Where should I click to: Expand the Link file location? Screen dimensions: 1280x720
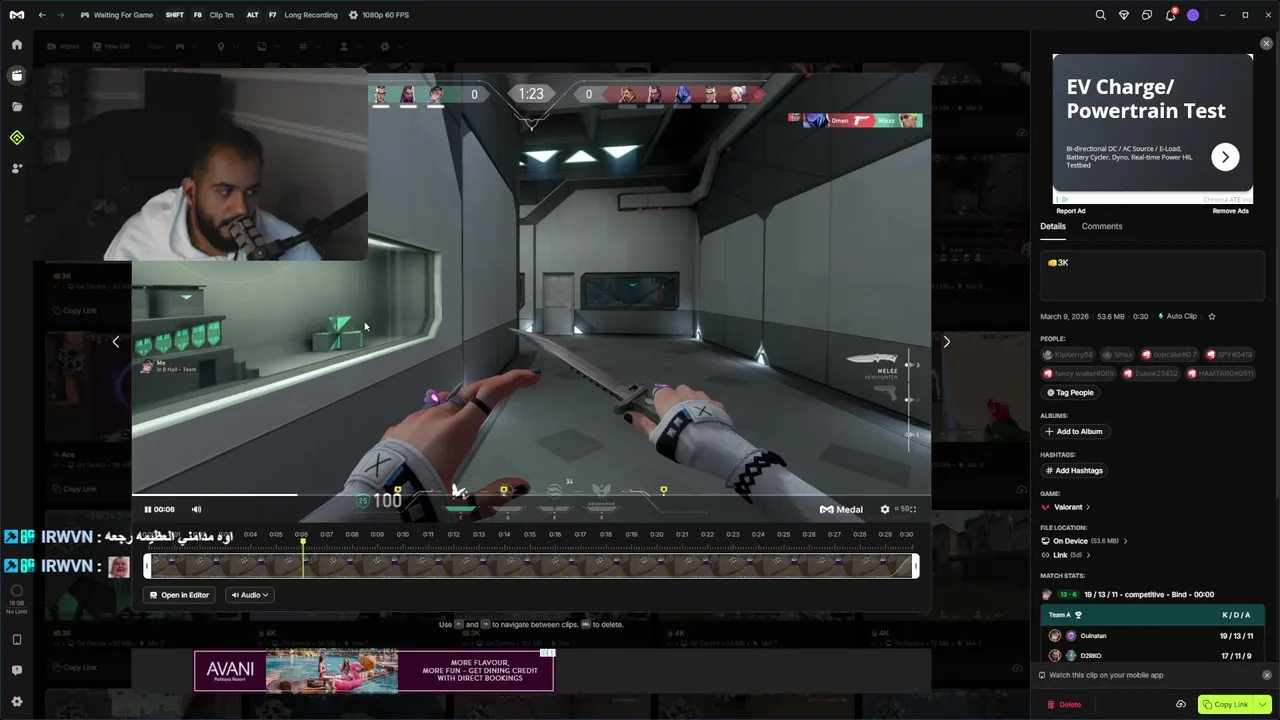1067,555
